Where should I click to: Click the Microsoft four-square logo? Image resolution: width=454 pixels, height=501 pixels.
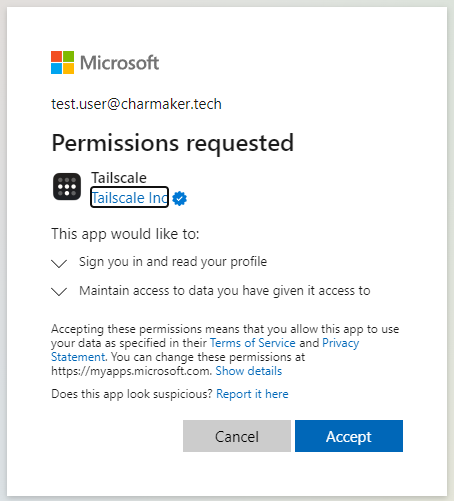tap(62, 62)
